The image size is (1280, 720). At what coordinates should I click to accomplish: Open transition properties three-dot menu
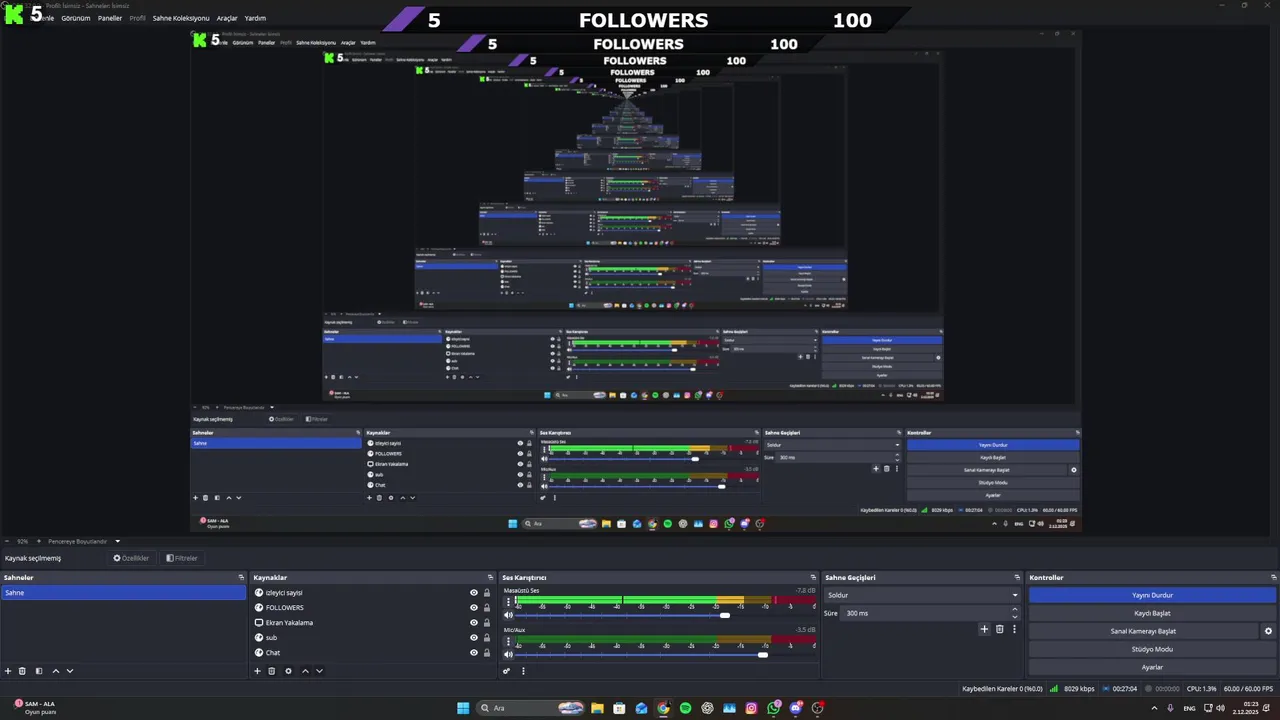click(x=1013, y=629)
